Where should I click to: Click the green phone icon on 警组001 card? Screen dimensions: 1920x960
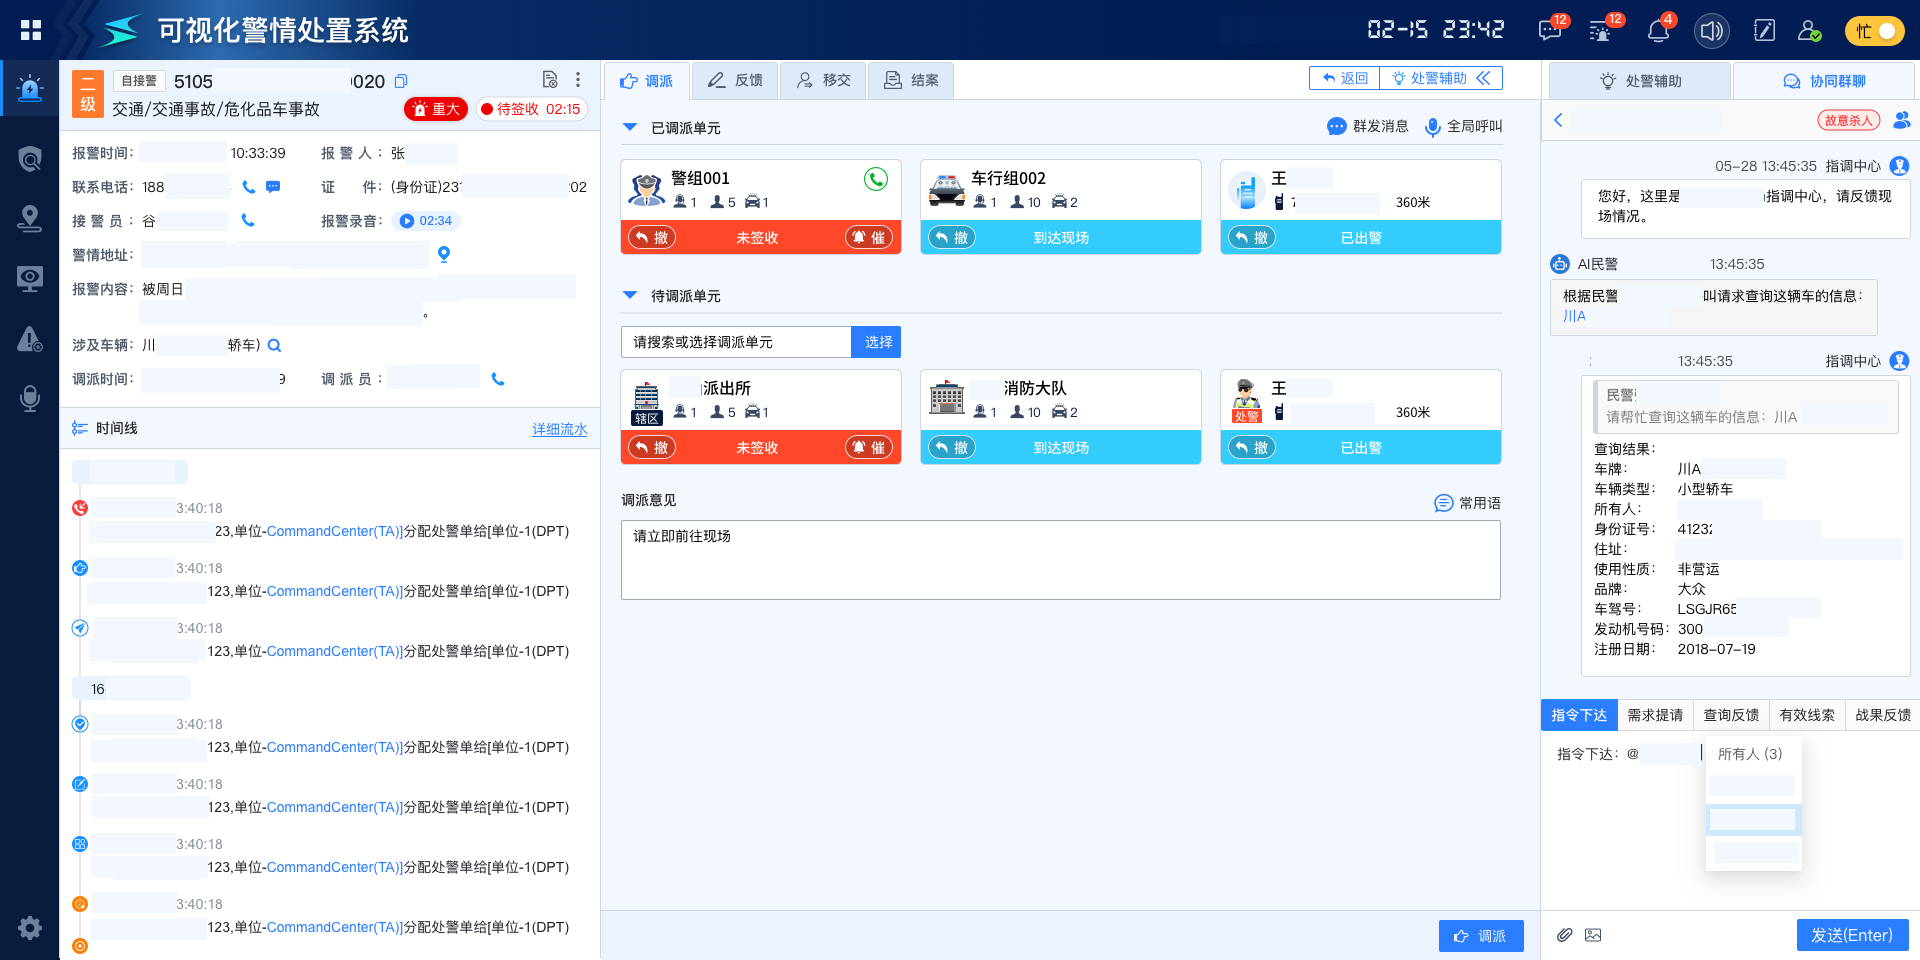876,179
